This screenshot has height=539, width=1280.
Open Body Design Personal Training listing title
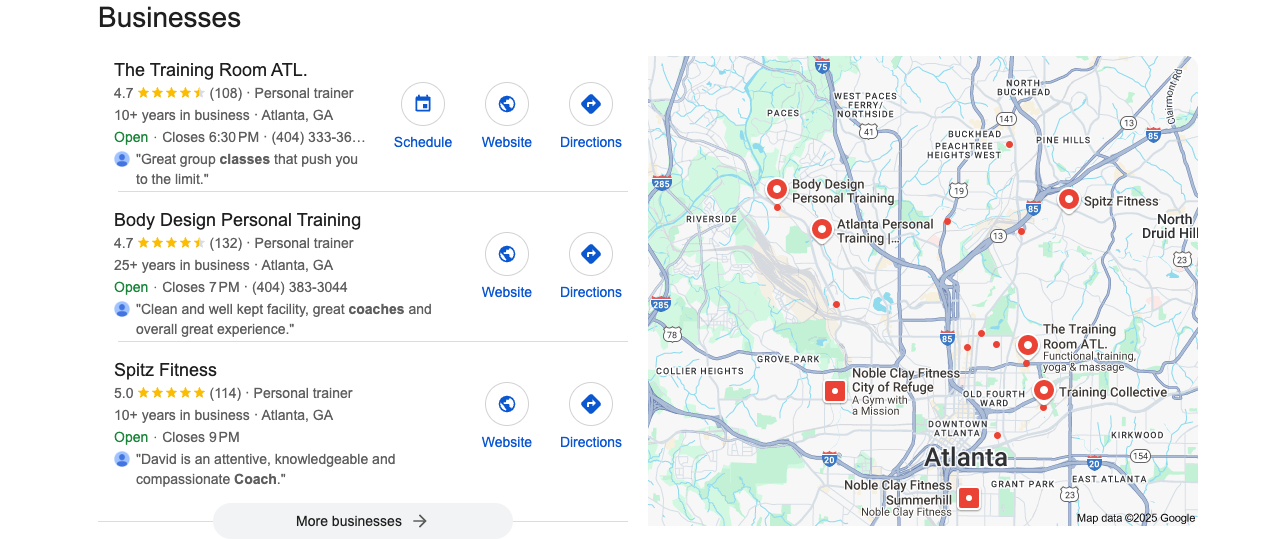237,220
